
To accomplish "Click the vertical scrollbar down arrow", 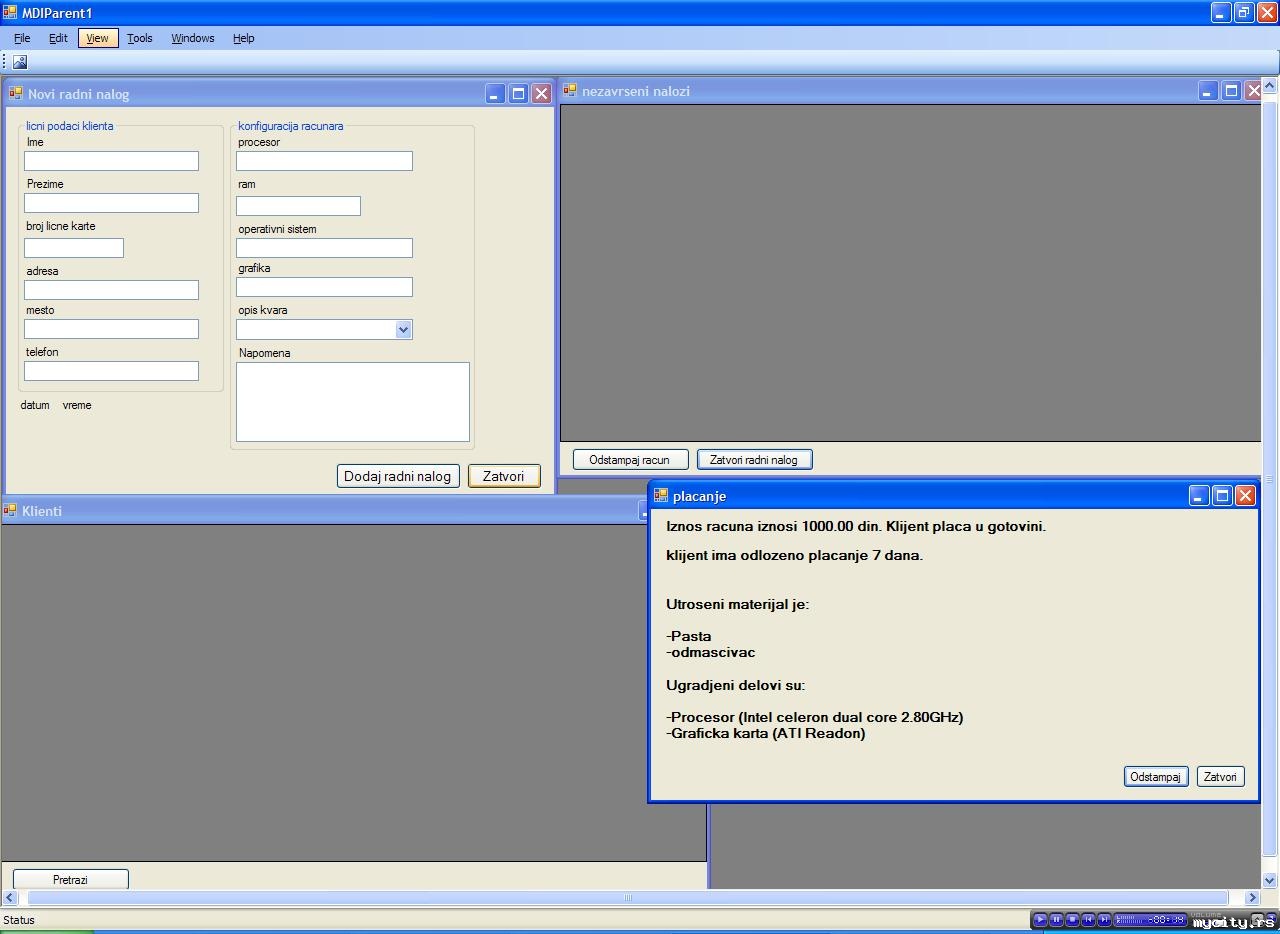I will pos(1270,881).
